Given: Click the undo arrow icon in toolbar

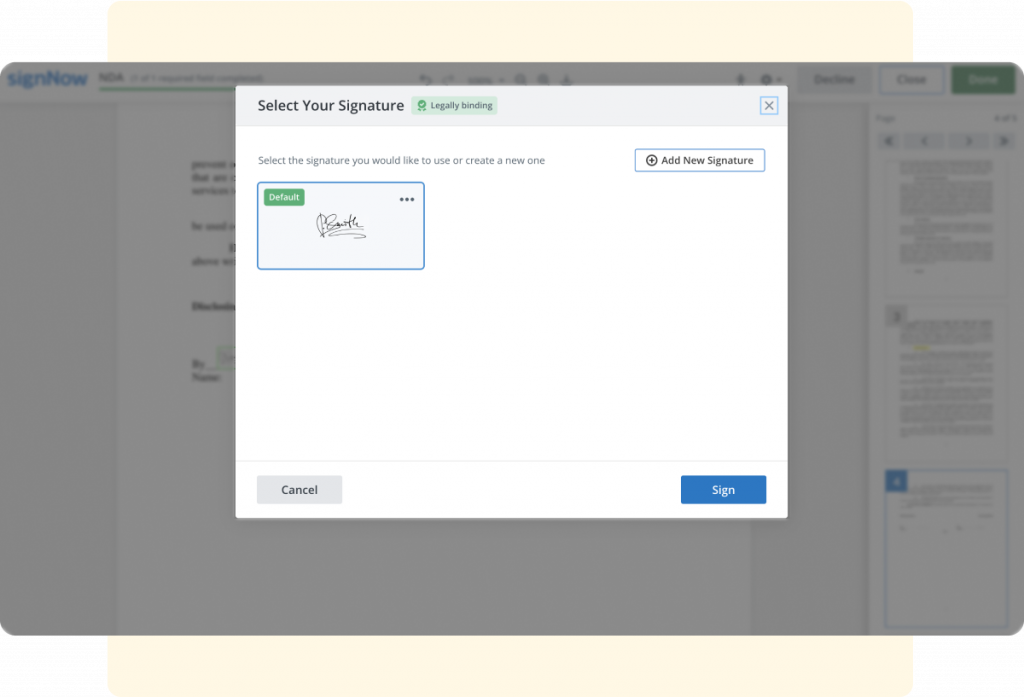Looking at the screenshot, I should coord(425,79).
